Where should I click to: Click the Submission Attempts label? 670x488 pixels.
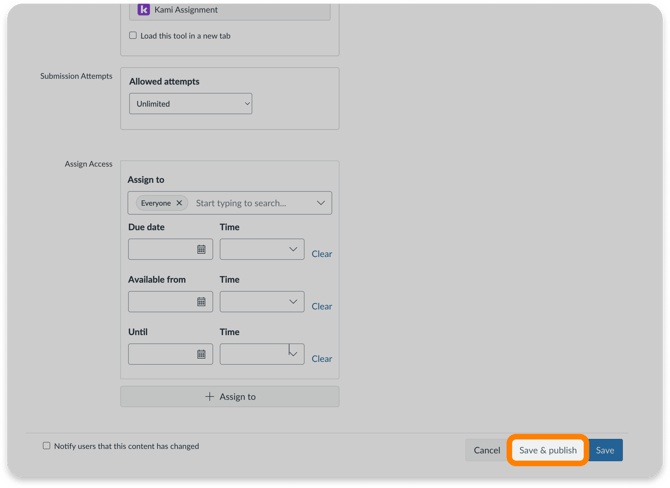(76, 76)
